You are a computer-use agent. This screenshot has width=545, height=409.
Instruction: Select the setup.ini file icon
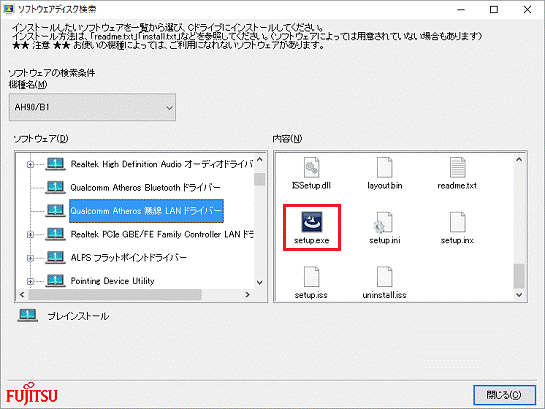click(384, 222)
